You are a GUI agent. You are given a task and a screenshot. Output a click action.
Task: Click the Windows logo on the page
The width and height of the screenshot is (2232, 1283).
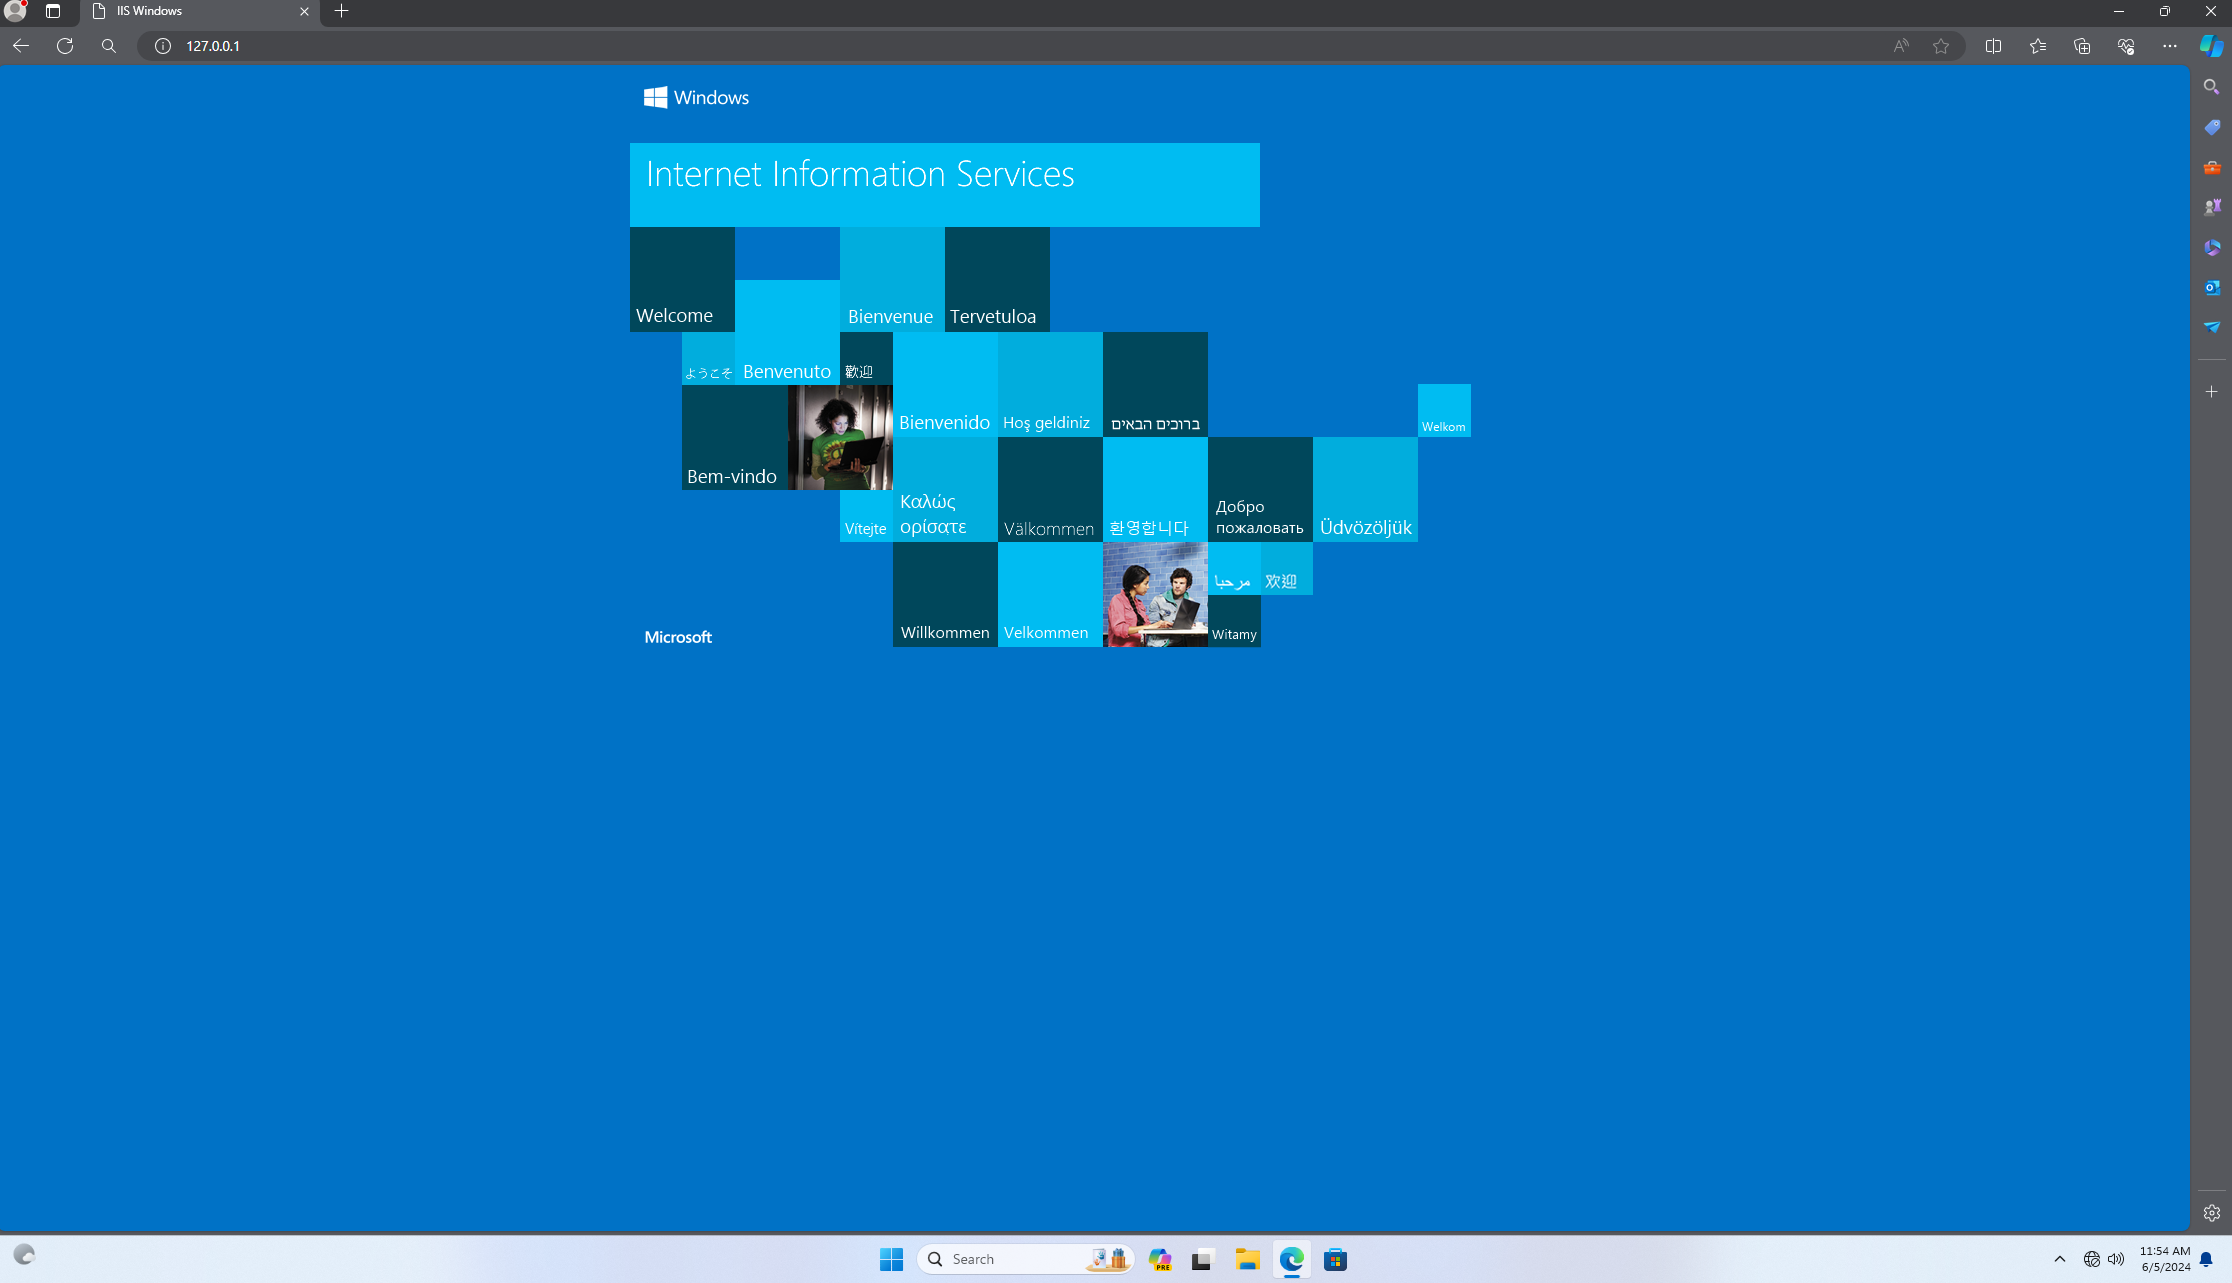click(696, 97)
